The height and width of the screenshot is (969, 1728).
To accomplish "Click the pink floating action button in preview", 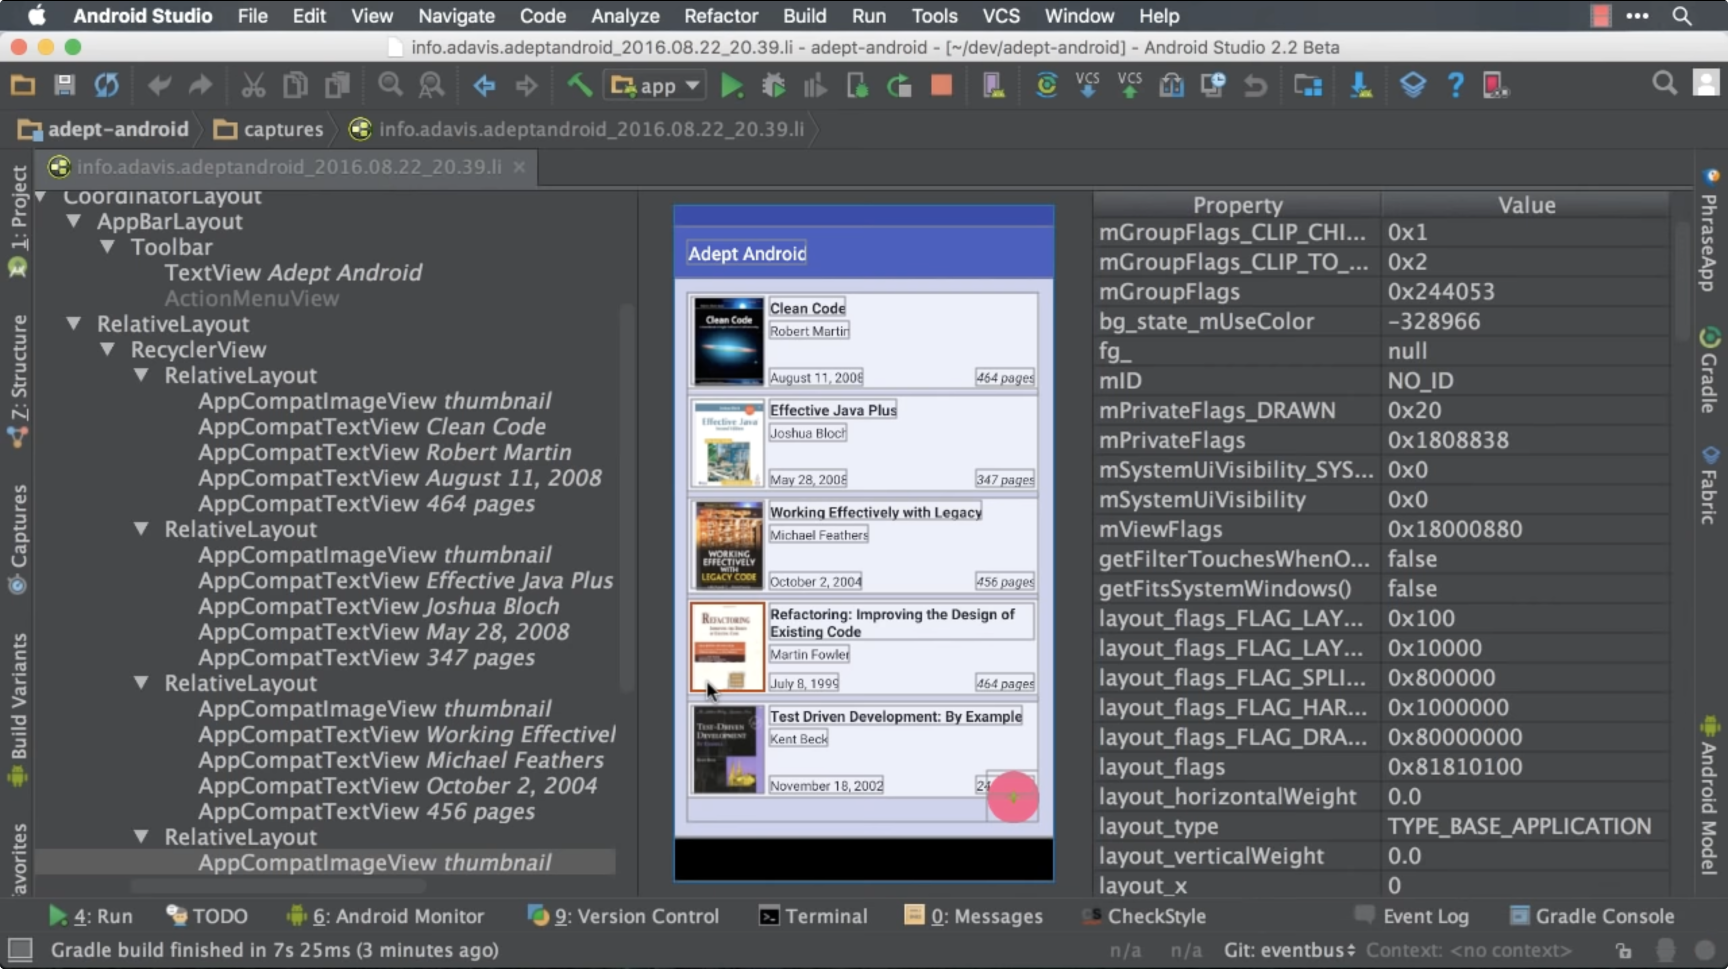I will pos(1013,797).
